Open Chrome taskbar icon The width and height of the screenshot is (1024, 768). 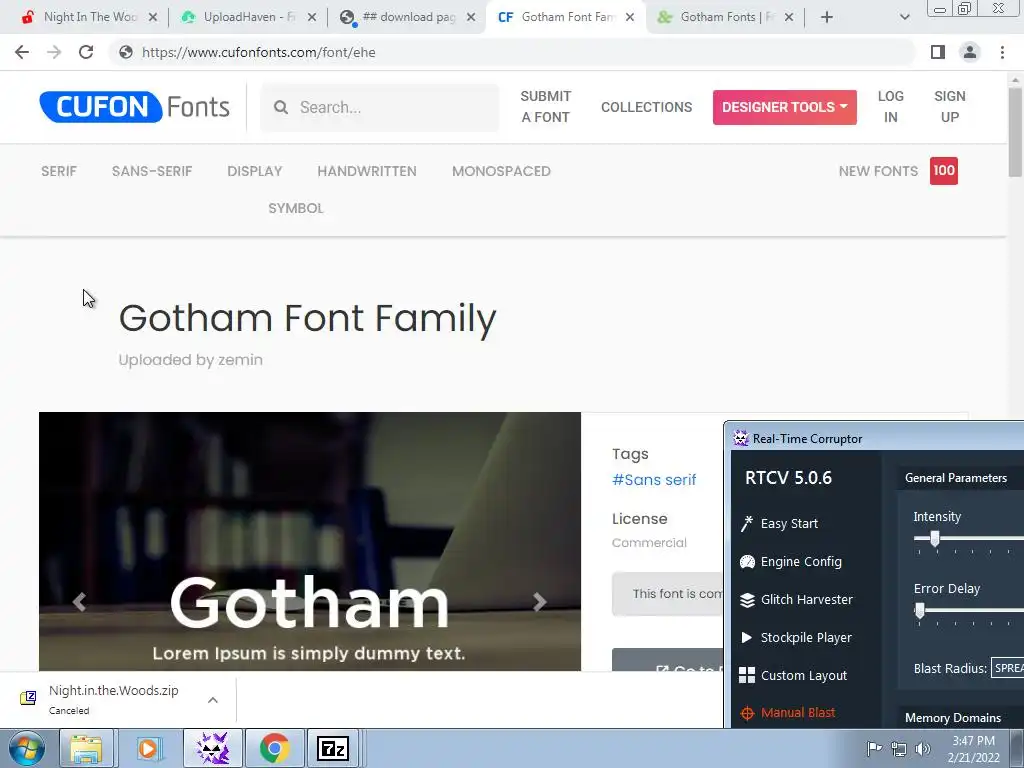[x=274, y=748]
